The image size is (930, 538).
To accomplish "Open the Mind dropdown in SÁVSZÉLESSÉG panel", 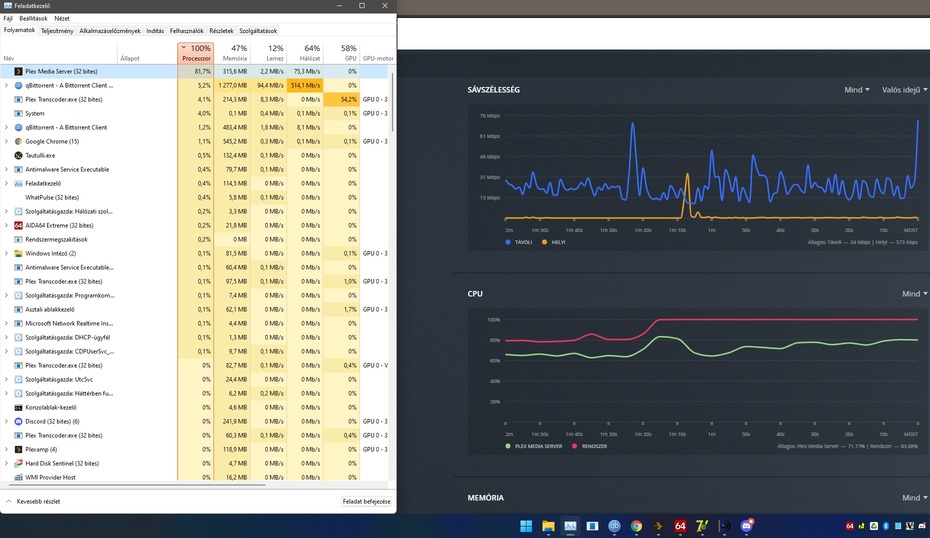I will [856, 90].
